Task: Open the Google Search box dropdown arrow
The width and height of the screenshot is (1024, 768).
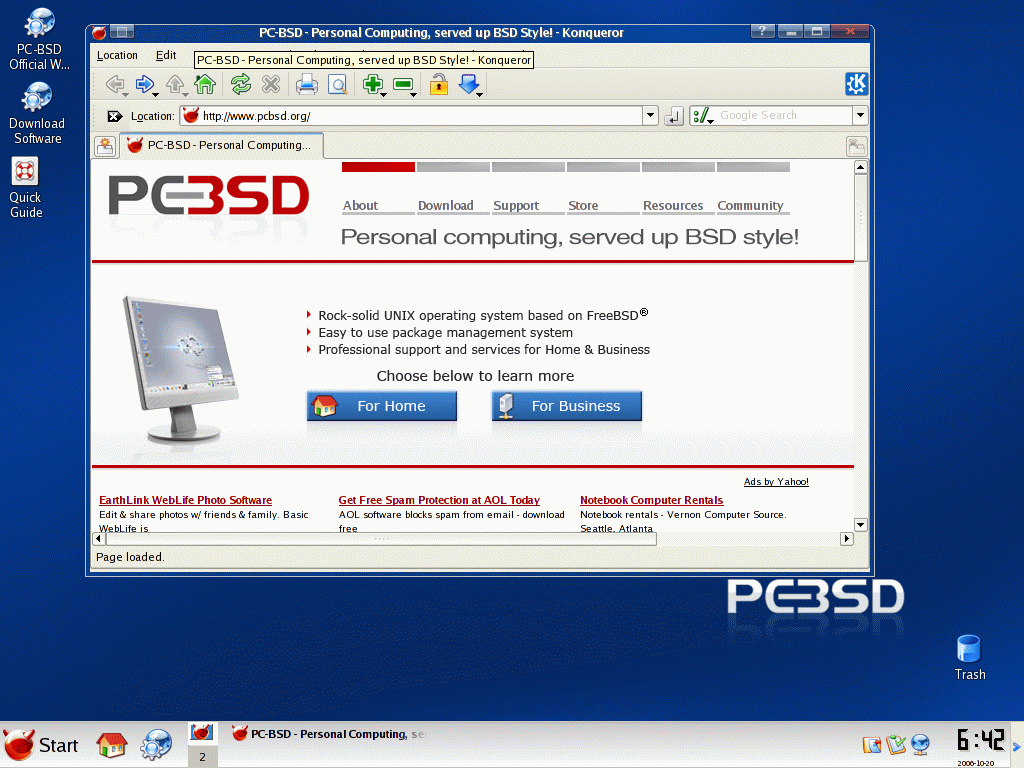Action: click(860, 116)
